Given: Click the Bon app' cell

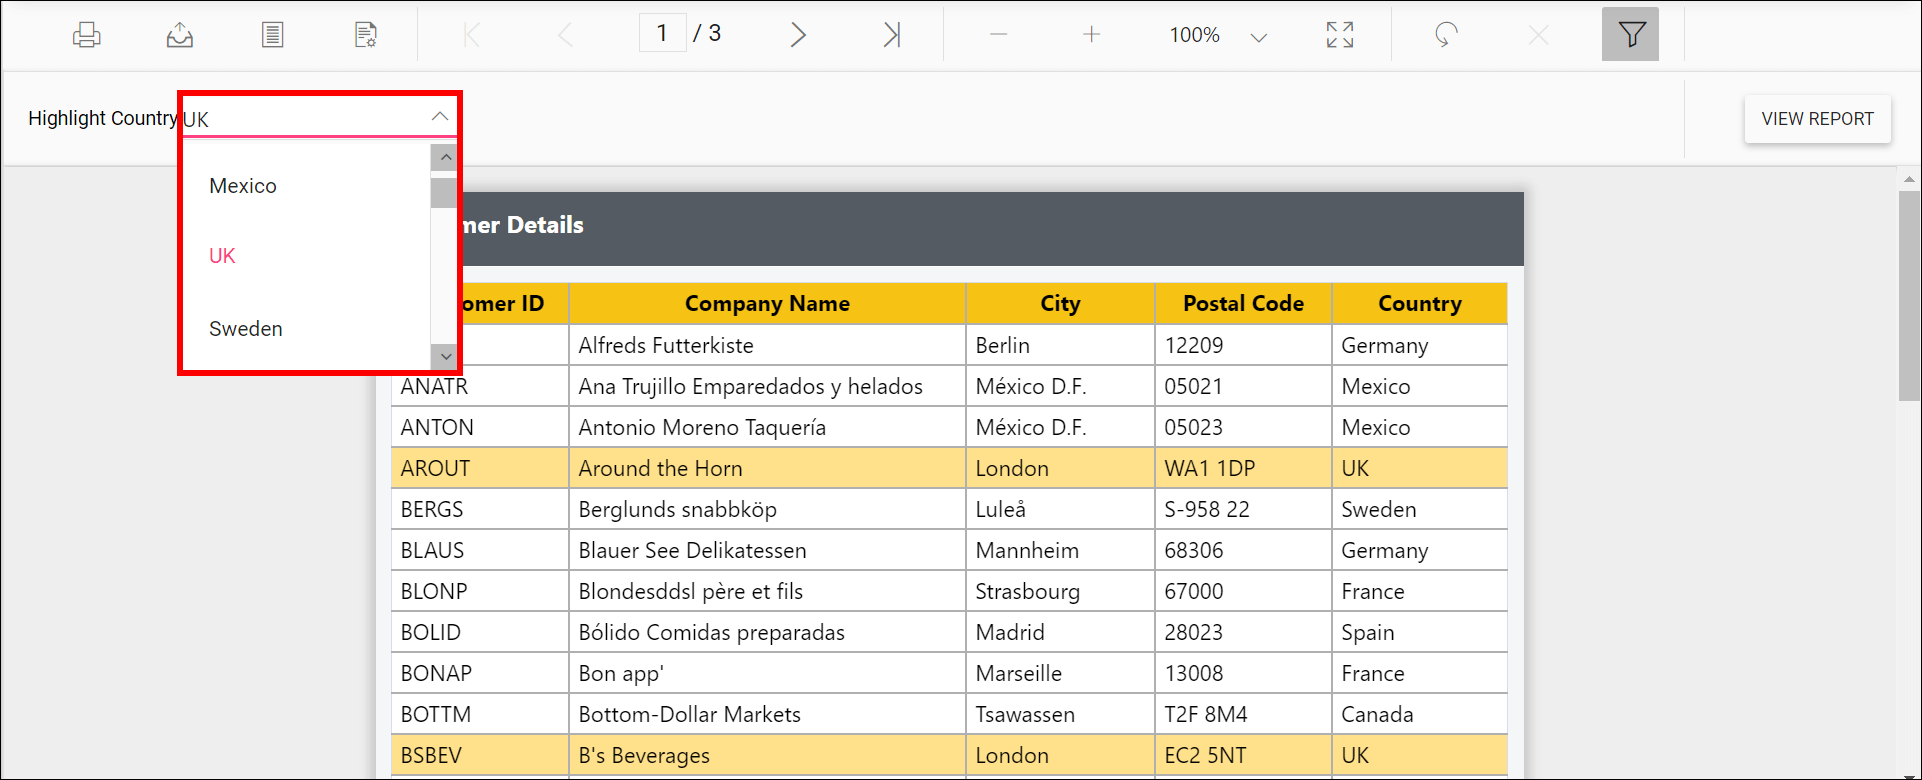Looking at the screenshot, I should click(x=767, y=673).
